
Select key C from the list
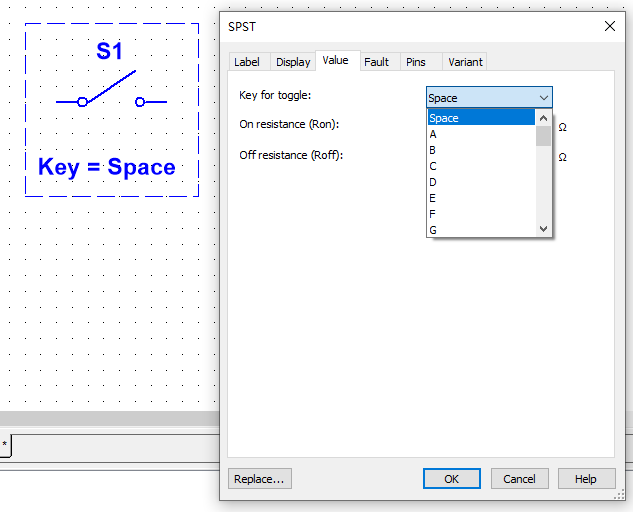tap(481, 166)
